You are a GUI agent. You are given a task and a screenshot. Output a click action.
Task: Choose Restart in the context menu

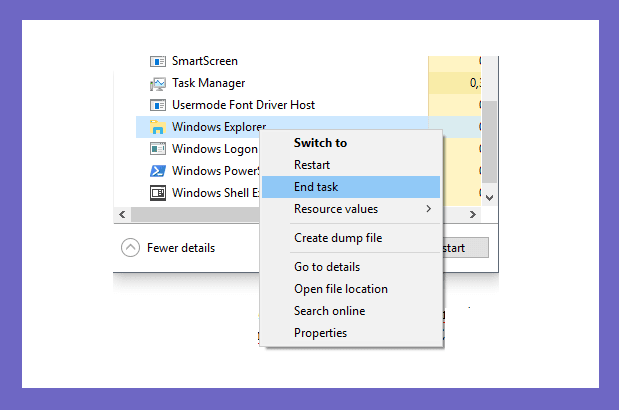pyautogui.click(x=351, y=165)
